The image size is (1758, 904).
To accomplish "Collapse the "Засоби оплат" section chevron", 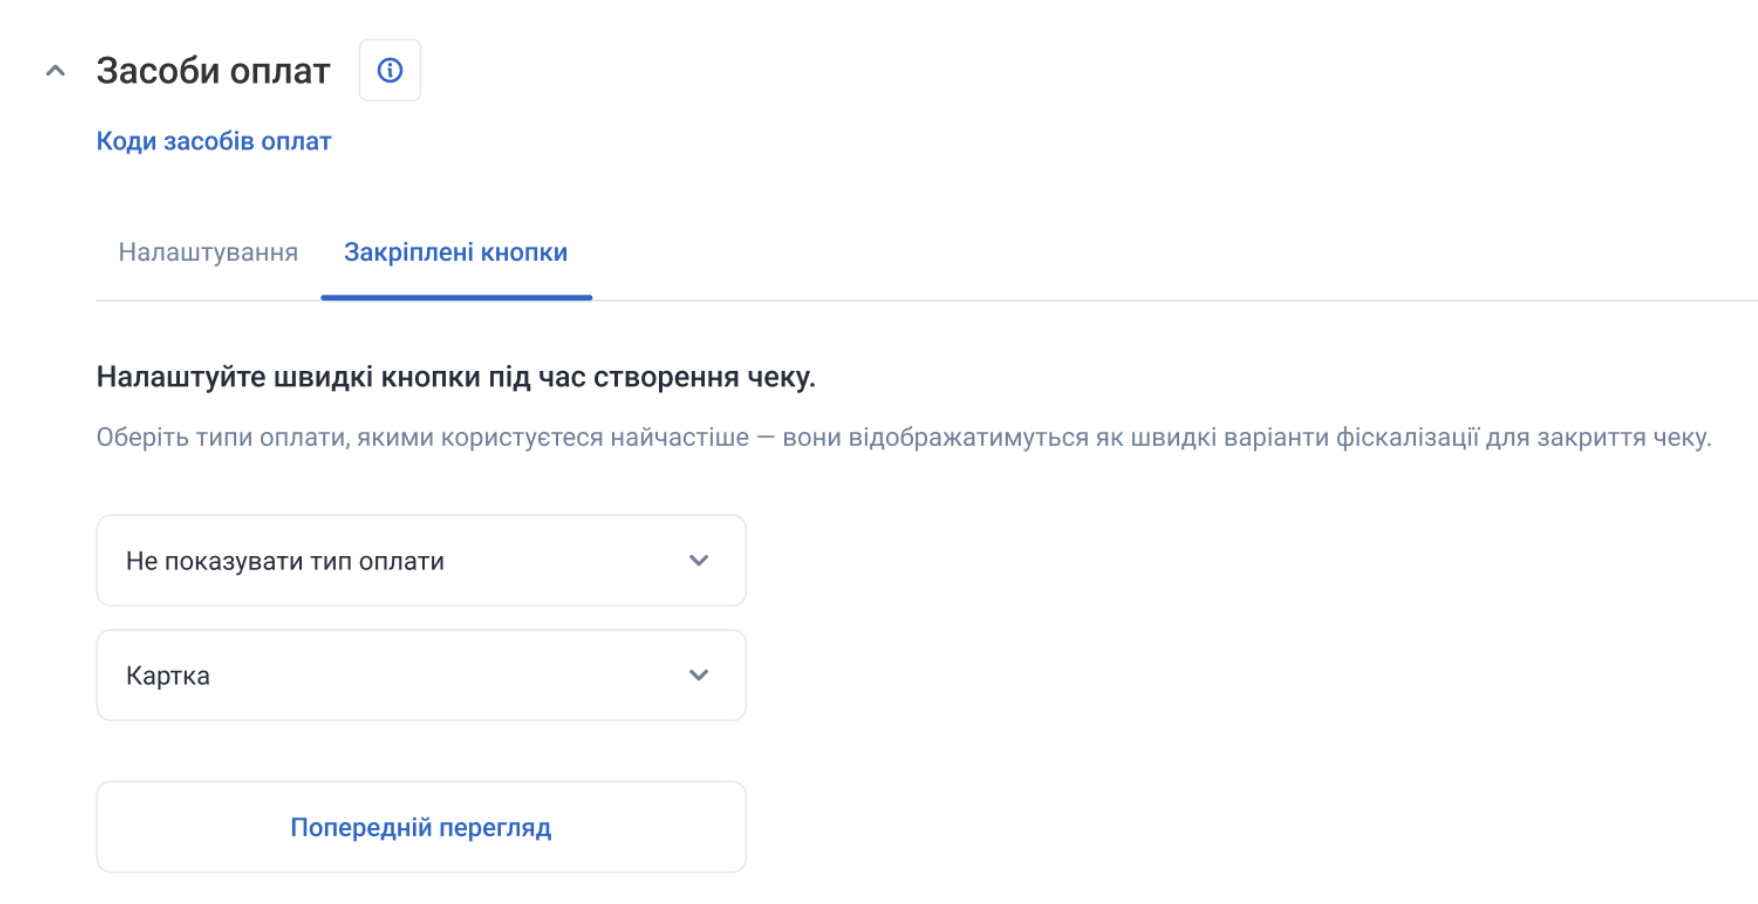I will pyautogui.click(x=56, y=71).
